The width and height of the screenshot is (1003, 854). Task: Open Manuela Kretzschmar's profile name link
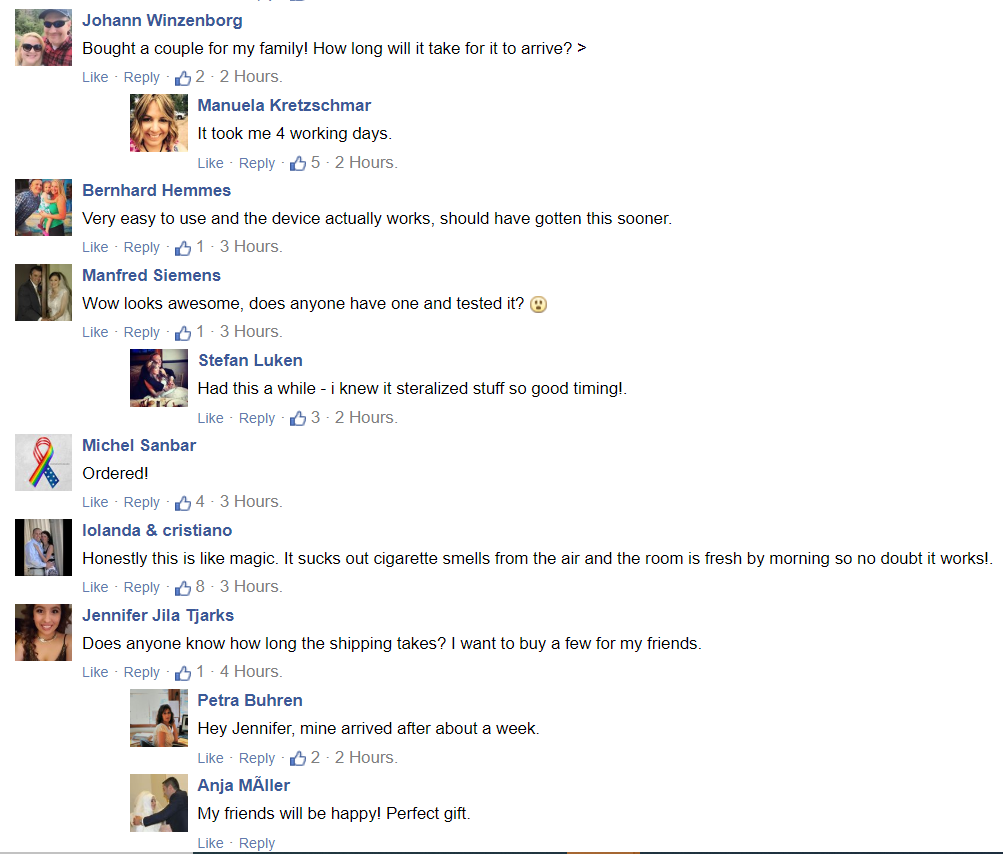[284, 106]
